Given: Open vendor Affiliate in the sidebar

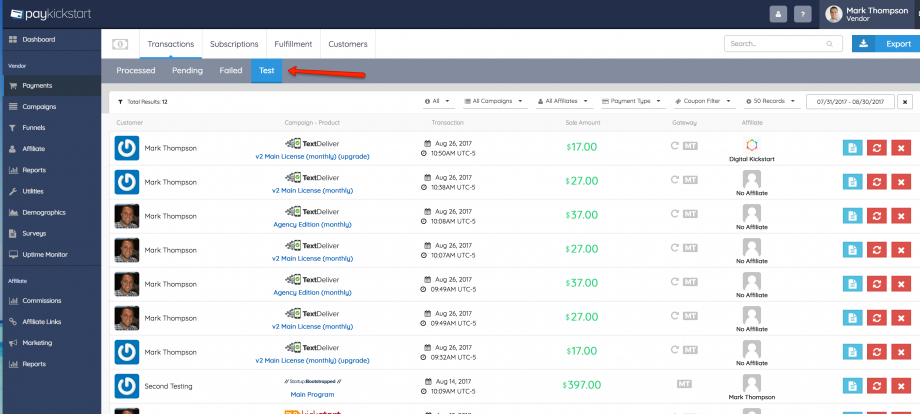Looking at the screenshot, I should 50,149.
